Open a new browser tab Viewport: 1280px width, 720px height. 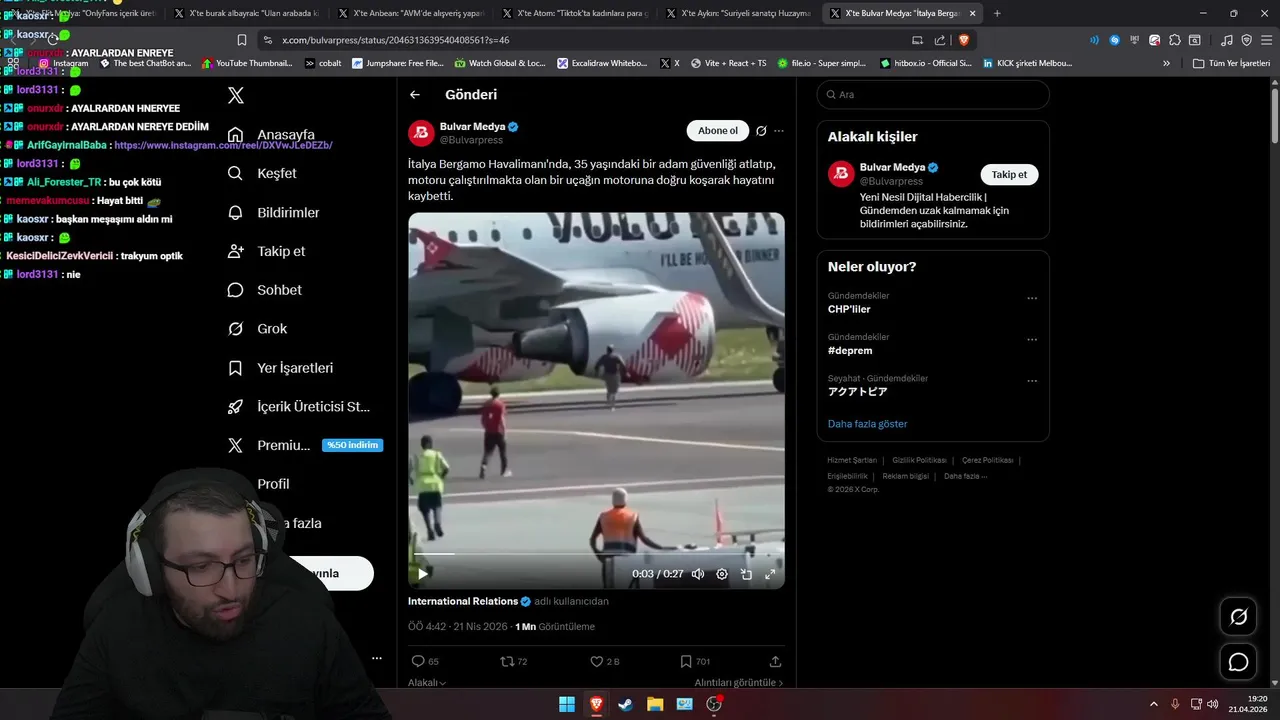click(x=997, y=13)
